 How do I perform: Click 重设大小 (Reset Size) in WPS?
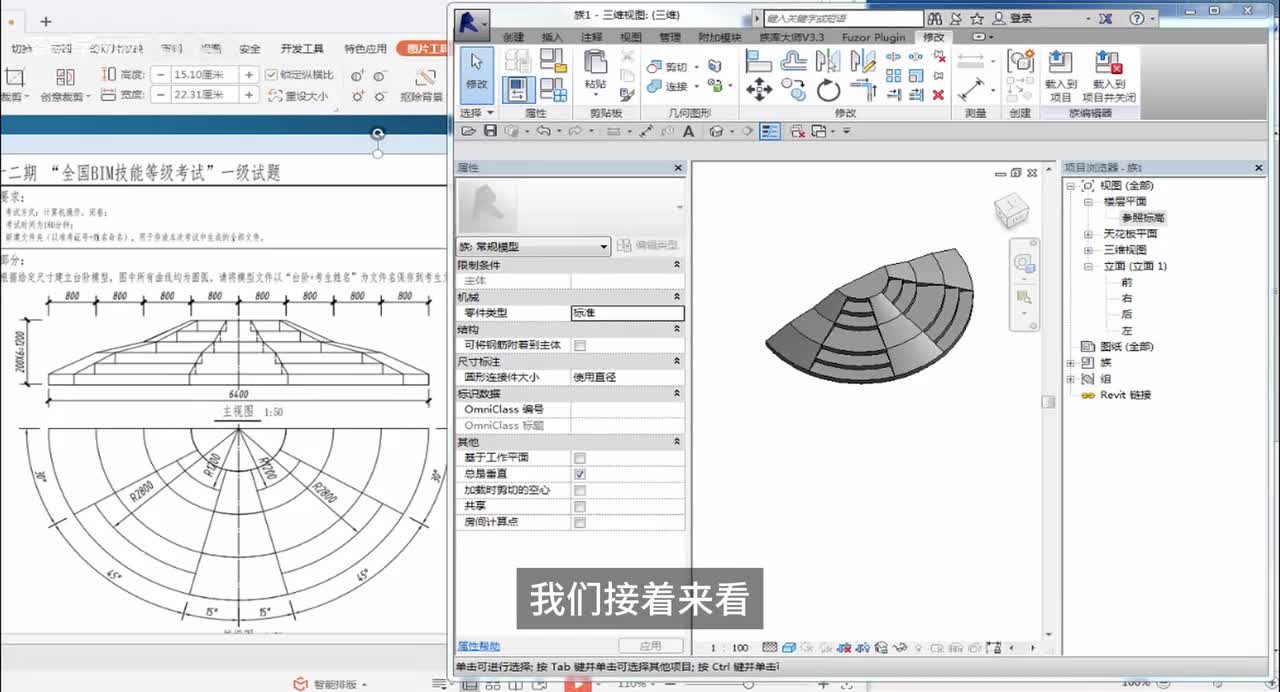pyautogui.click(x=298, y=96)
